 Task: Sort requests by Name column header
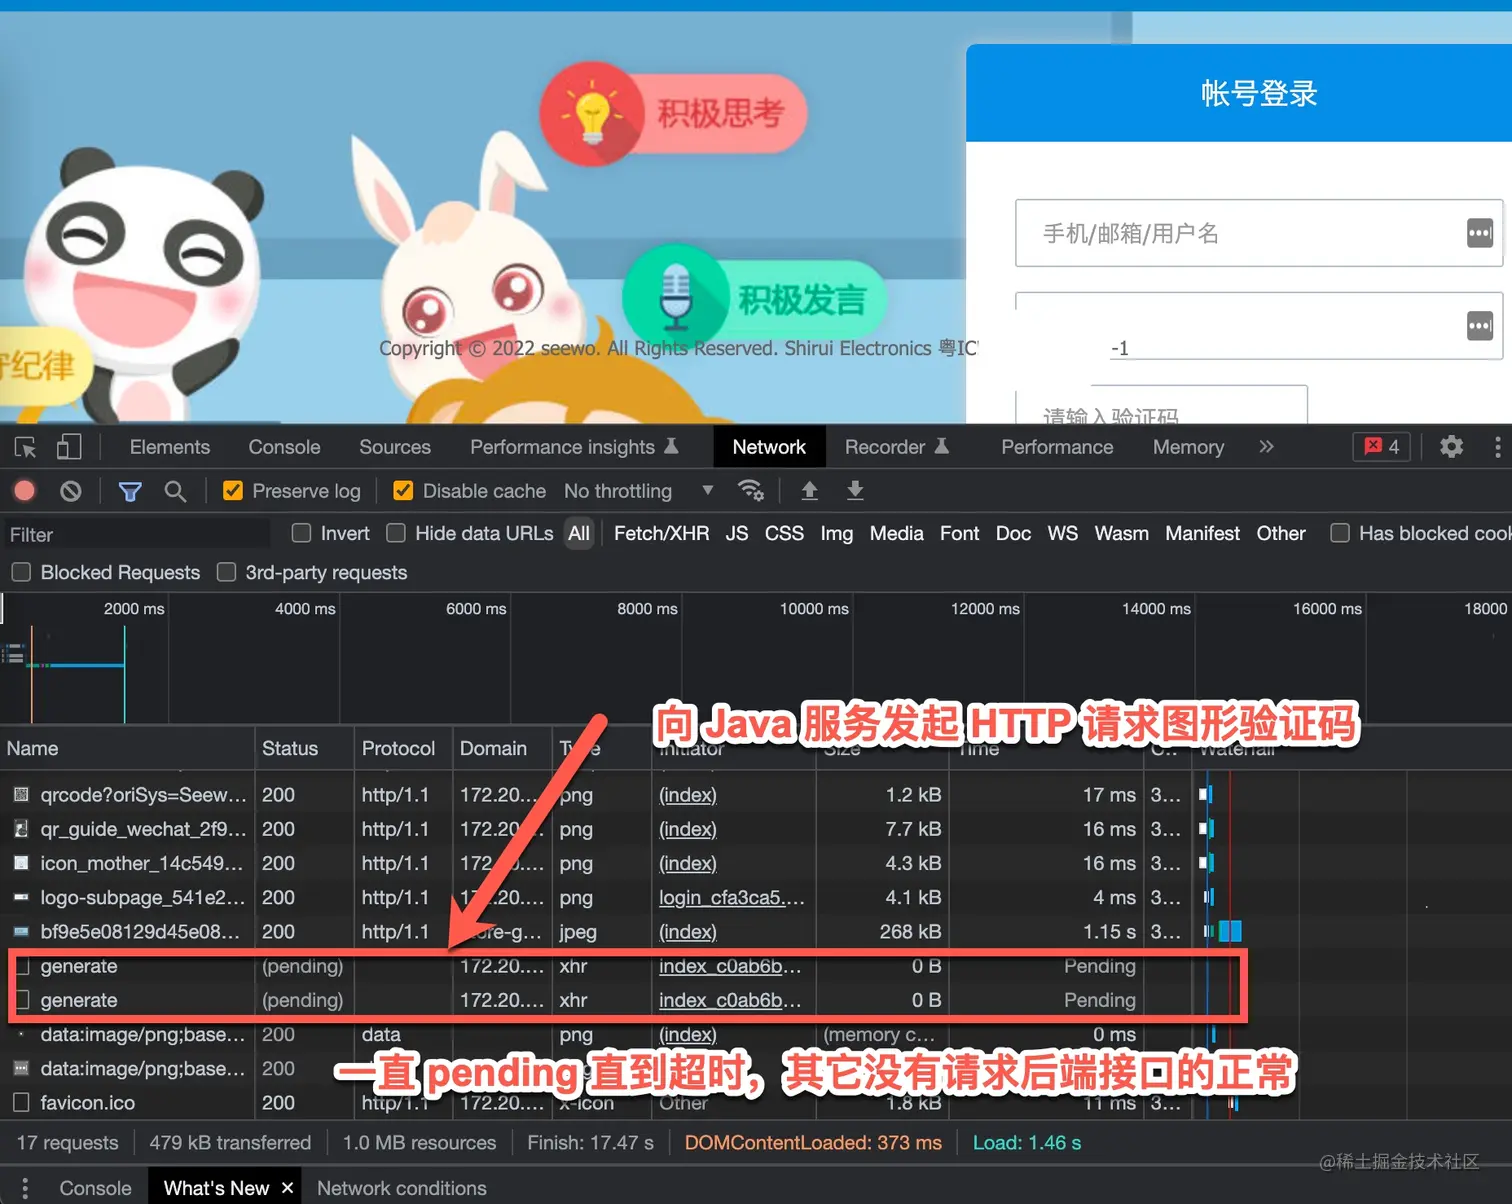tap(127, 748)
